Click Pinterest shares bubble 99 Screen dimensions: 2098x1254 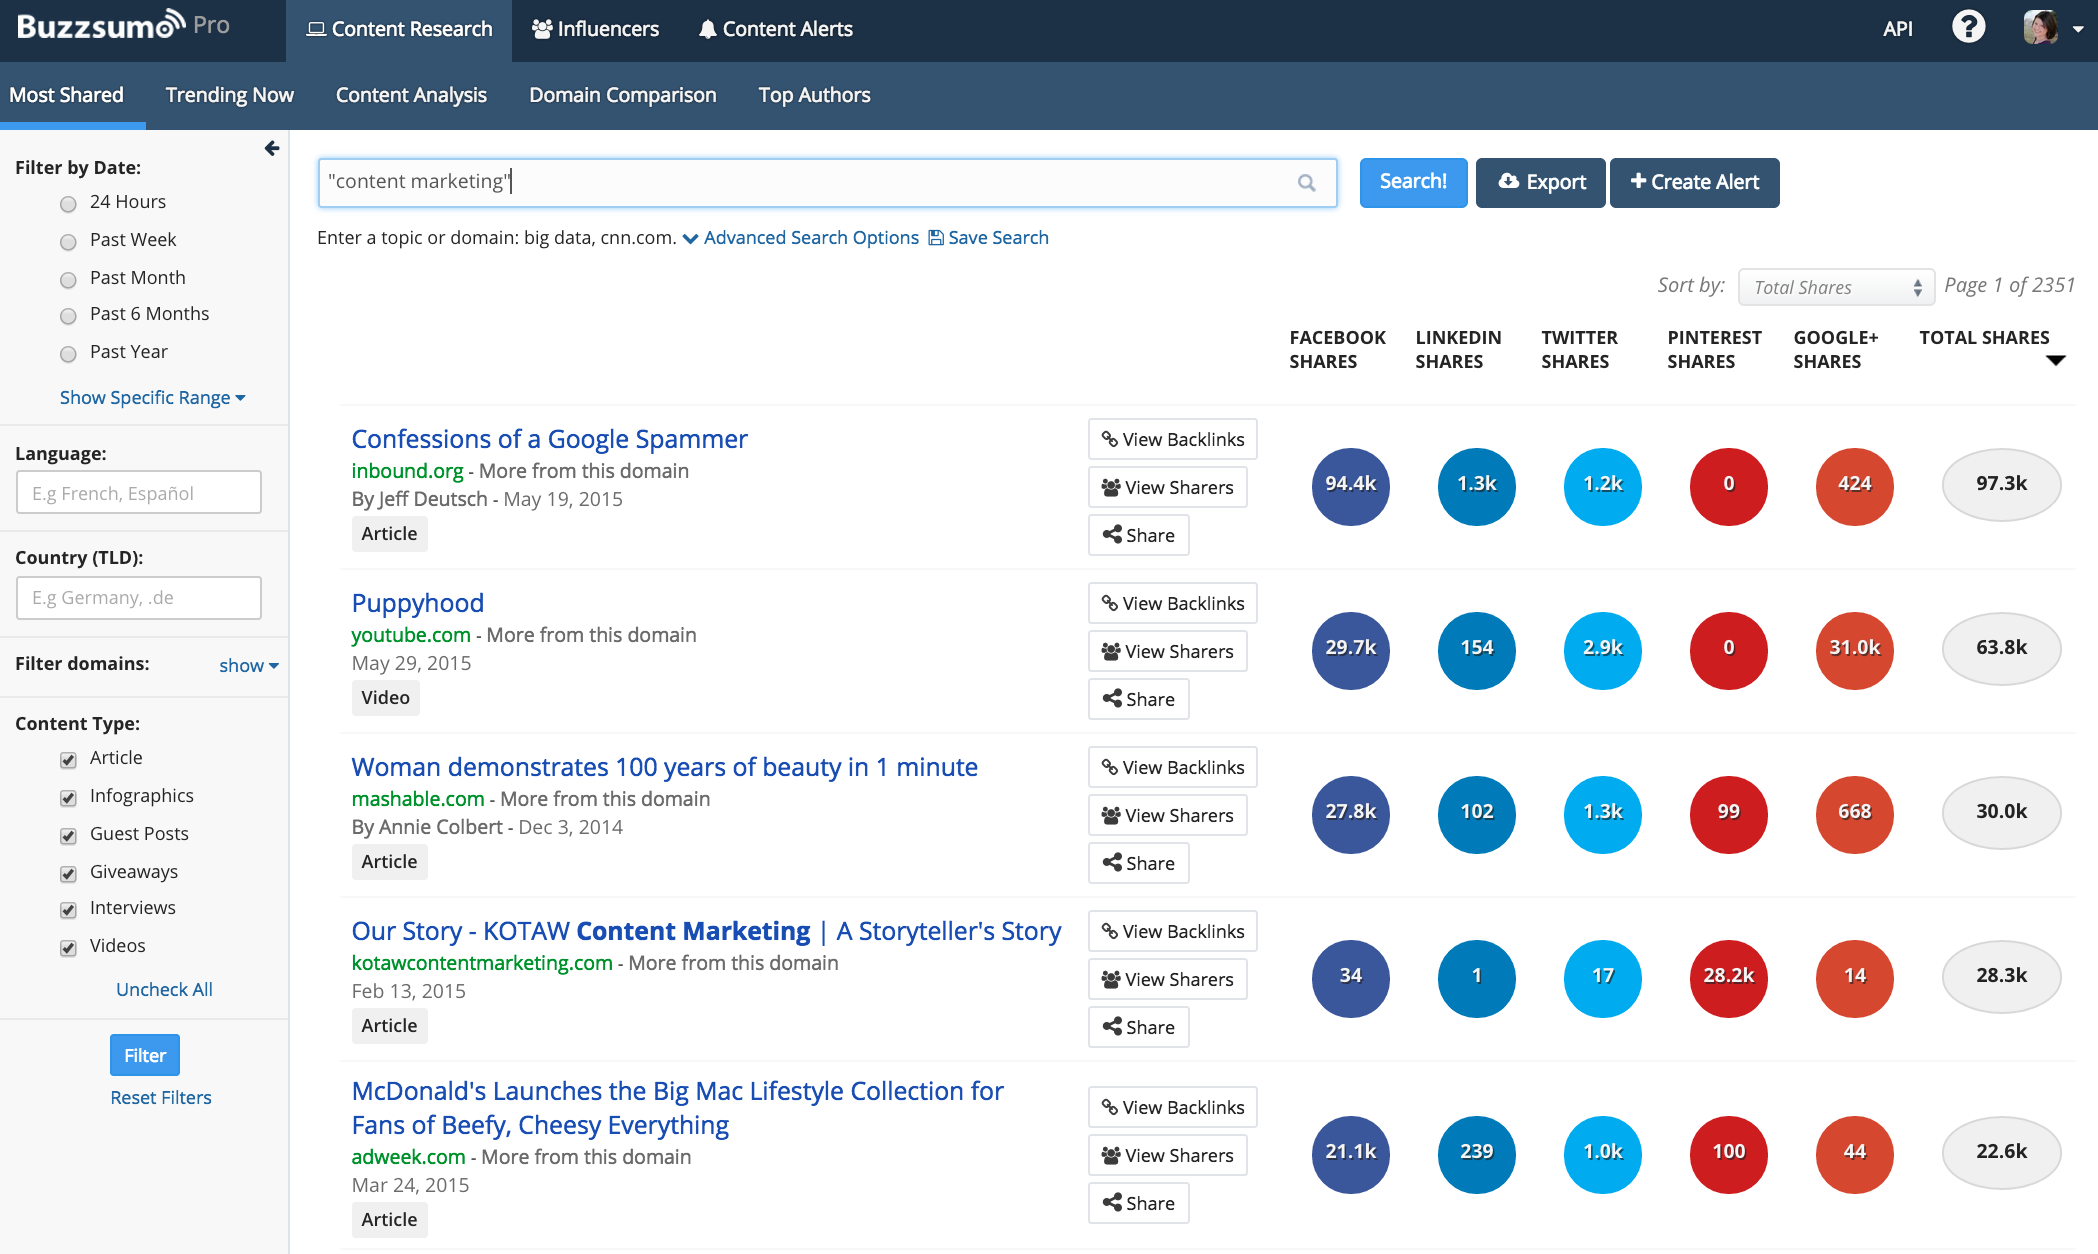click(x=1728, y=814)
